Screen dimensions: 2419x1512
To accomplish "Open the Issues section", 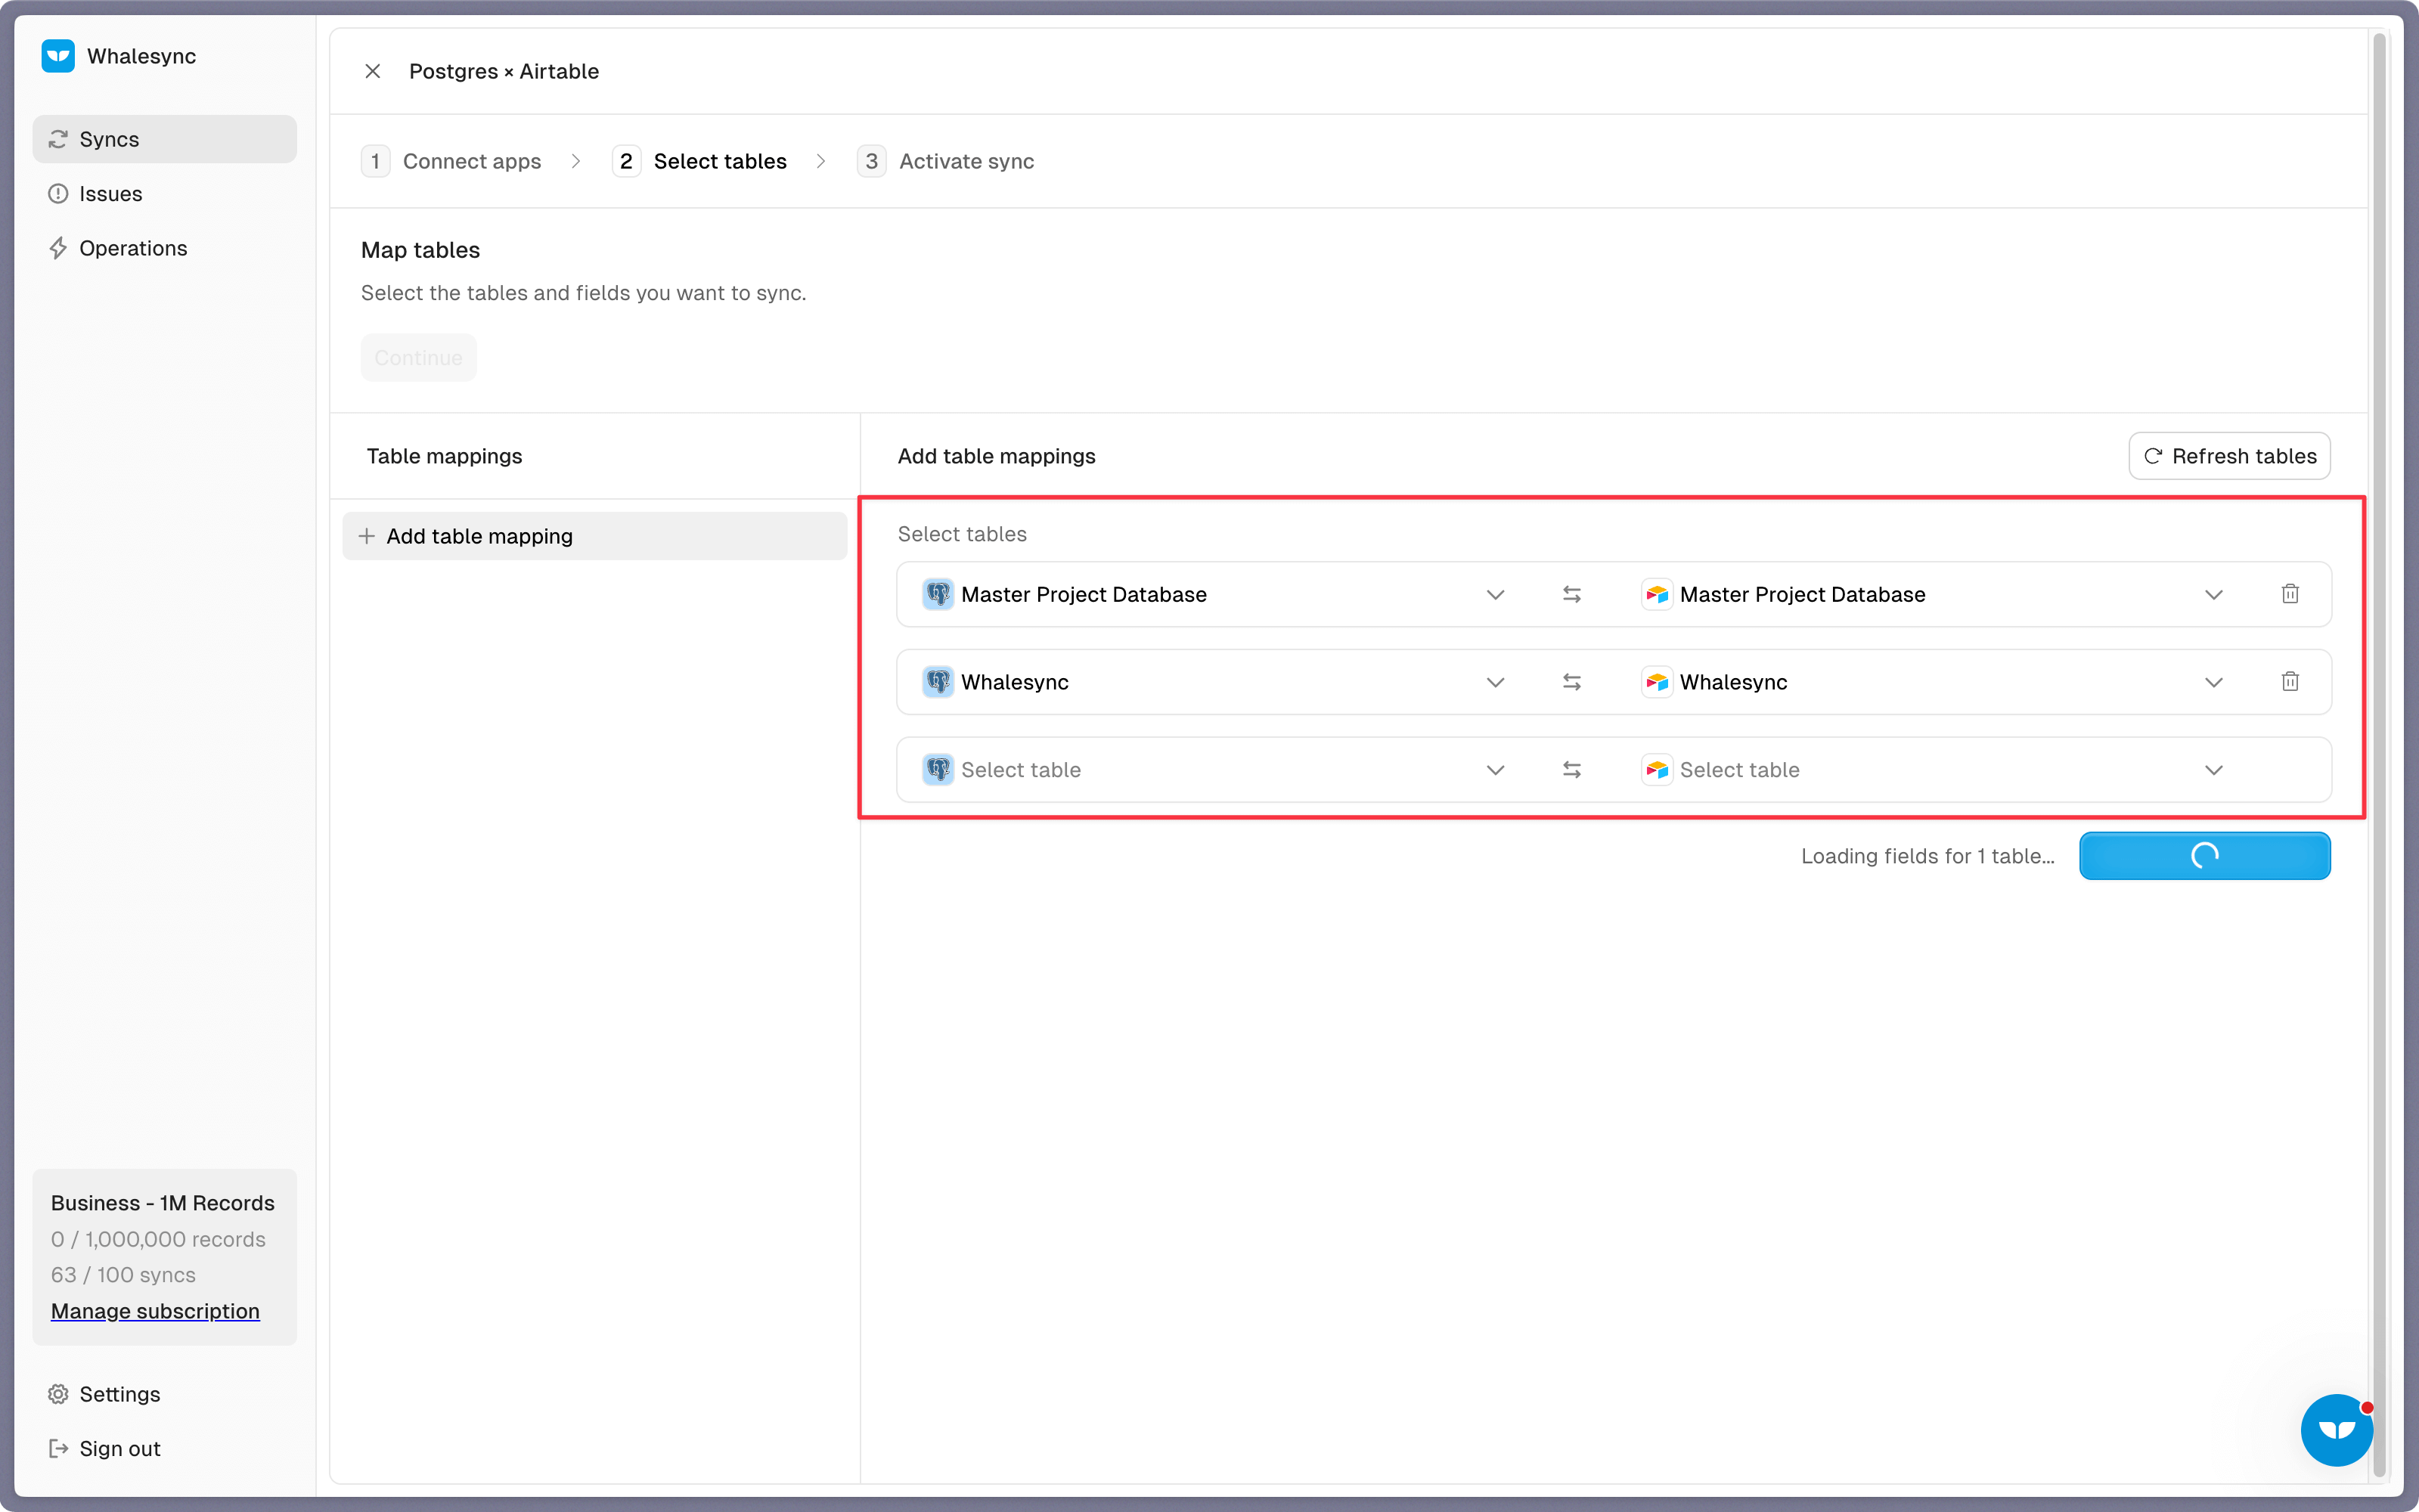I will 165,194.
